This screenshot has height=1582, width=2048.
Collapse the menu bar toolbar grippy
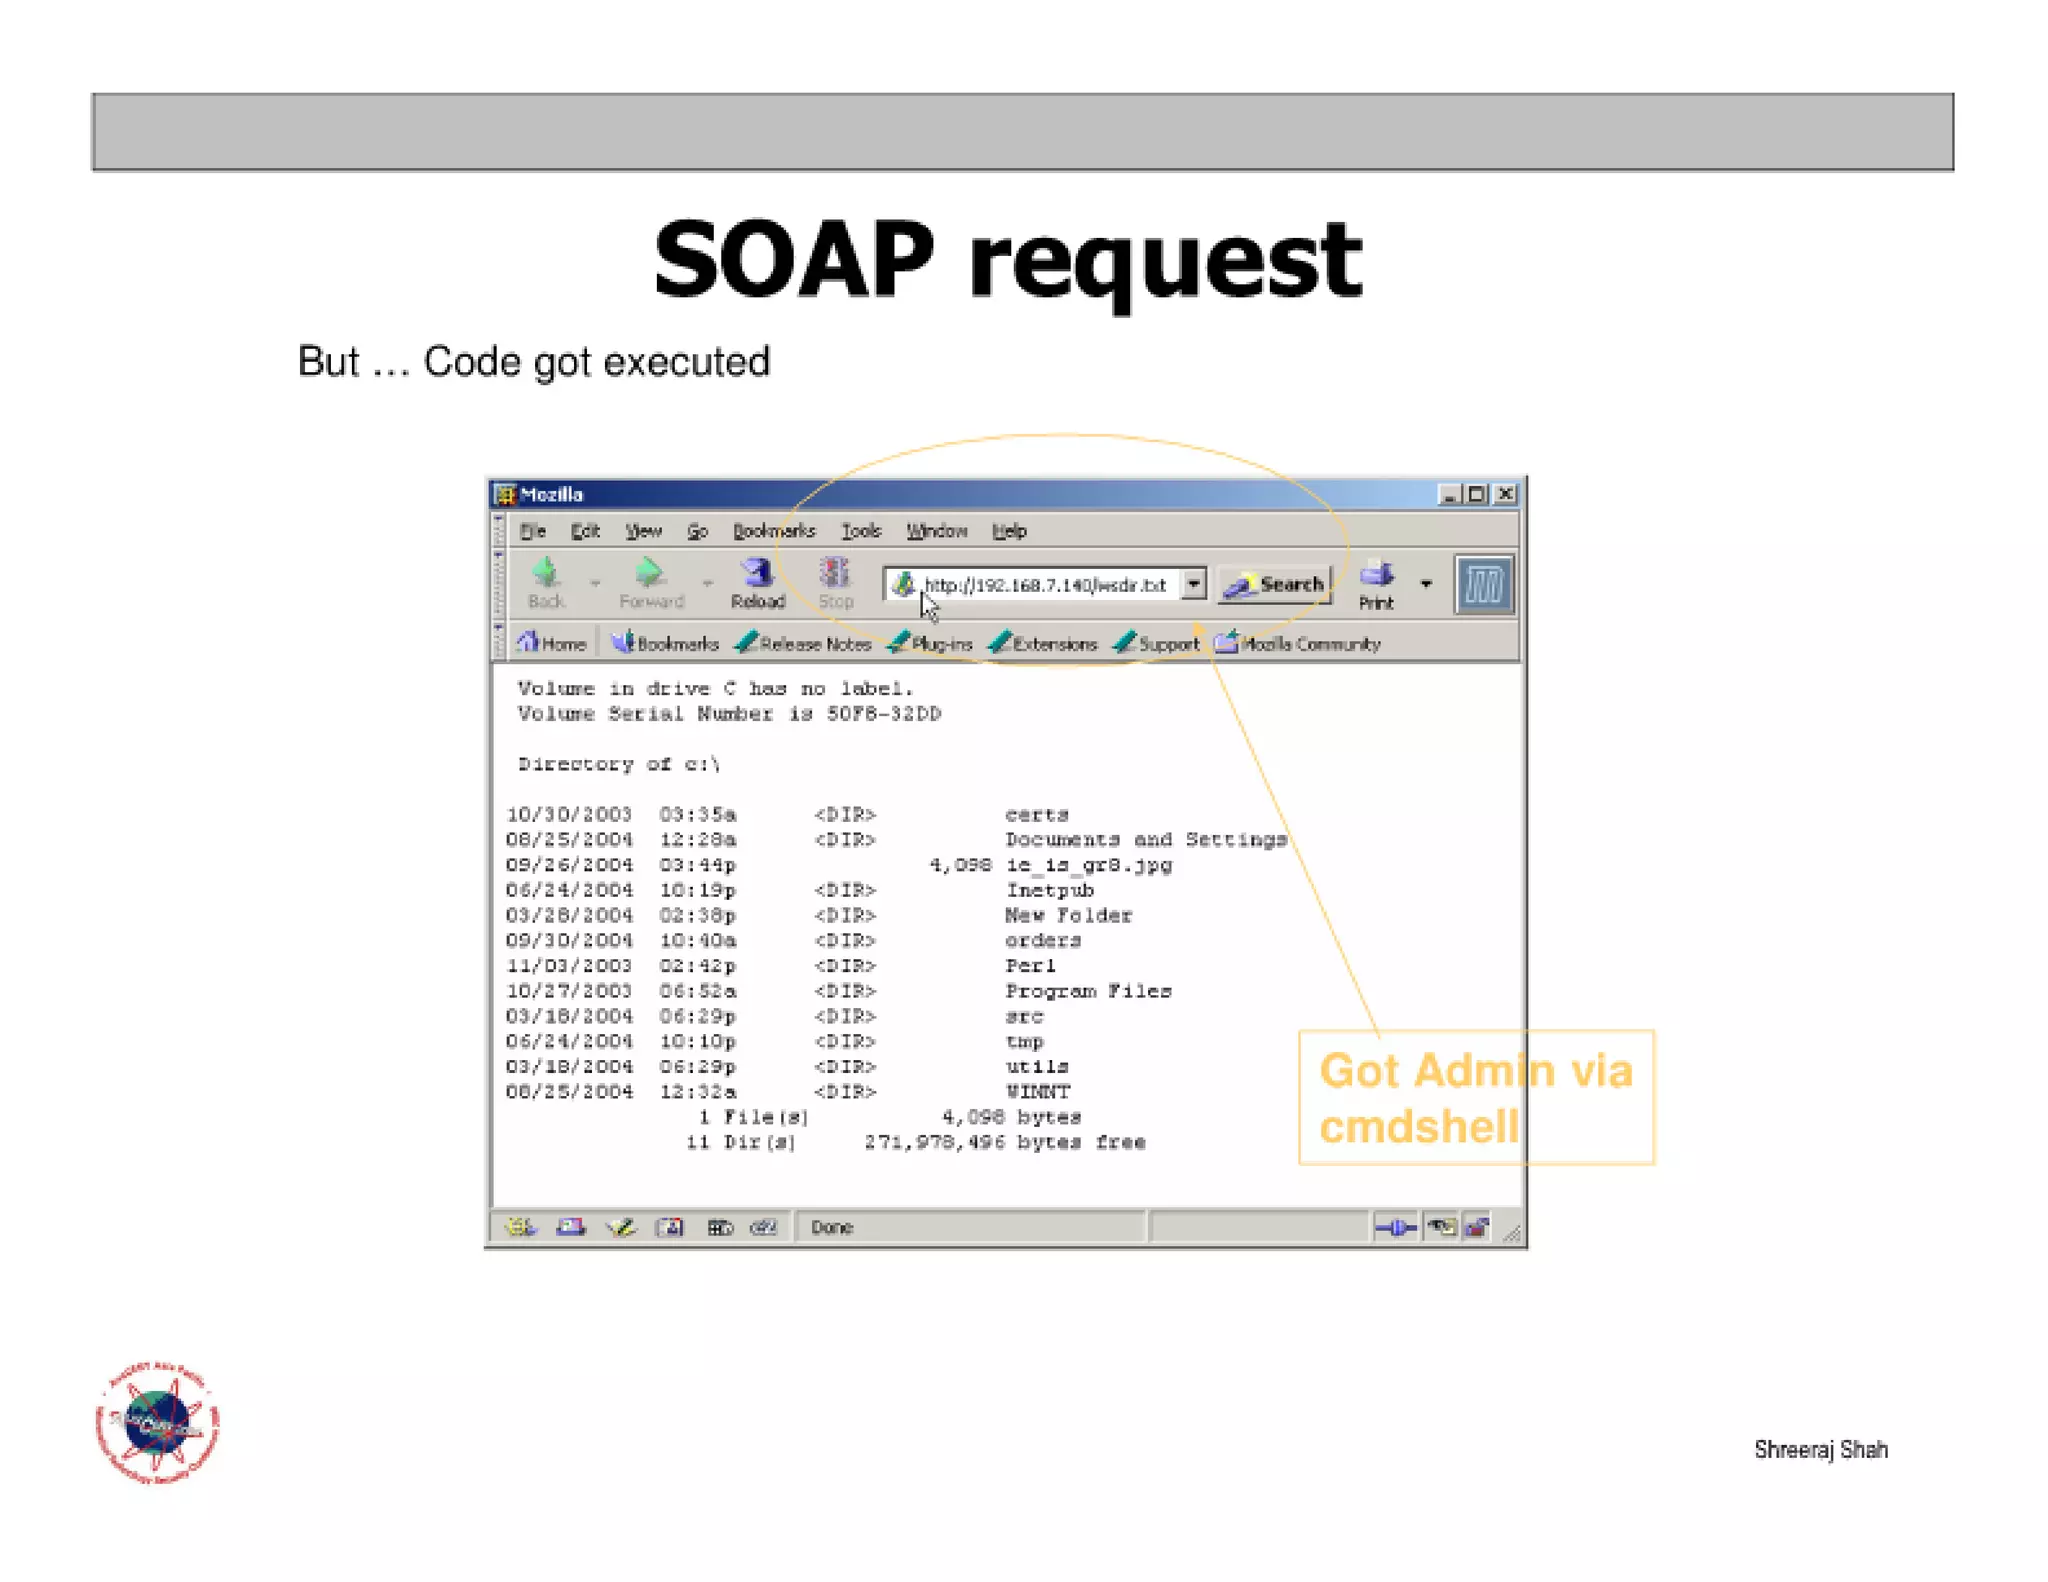[x=498, y=531]
